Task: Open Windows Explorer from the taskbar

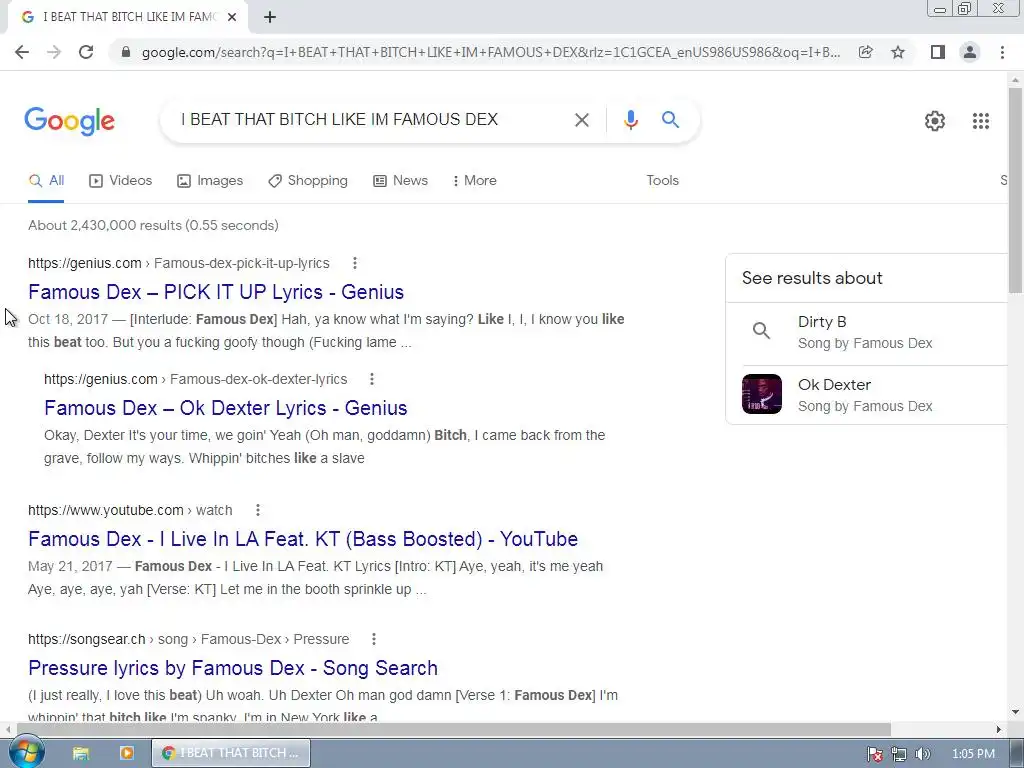Action: point(80,753)
